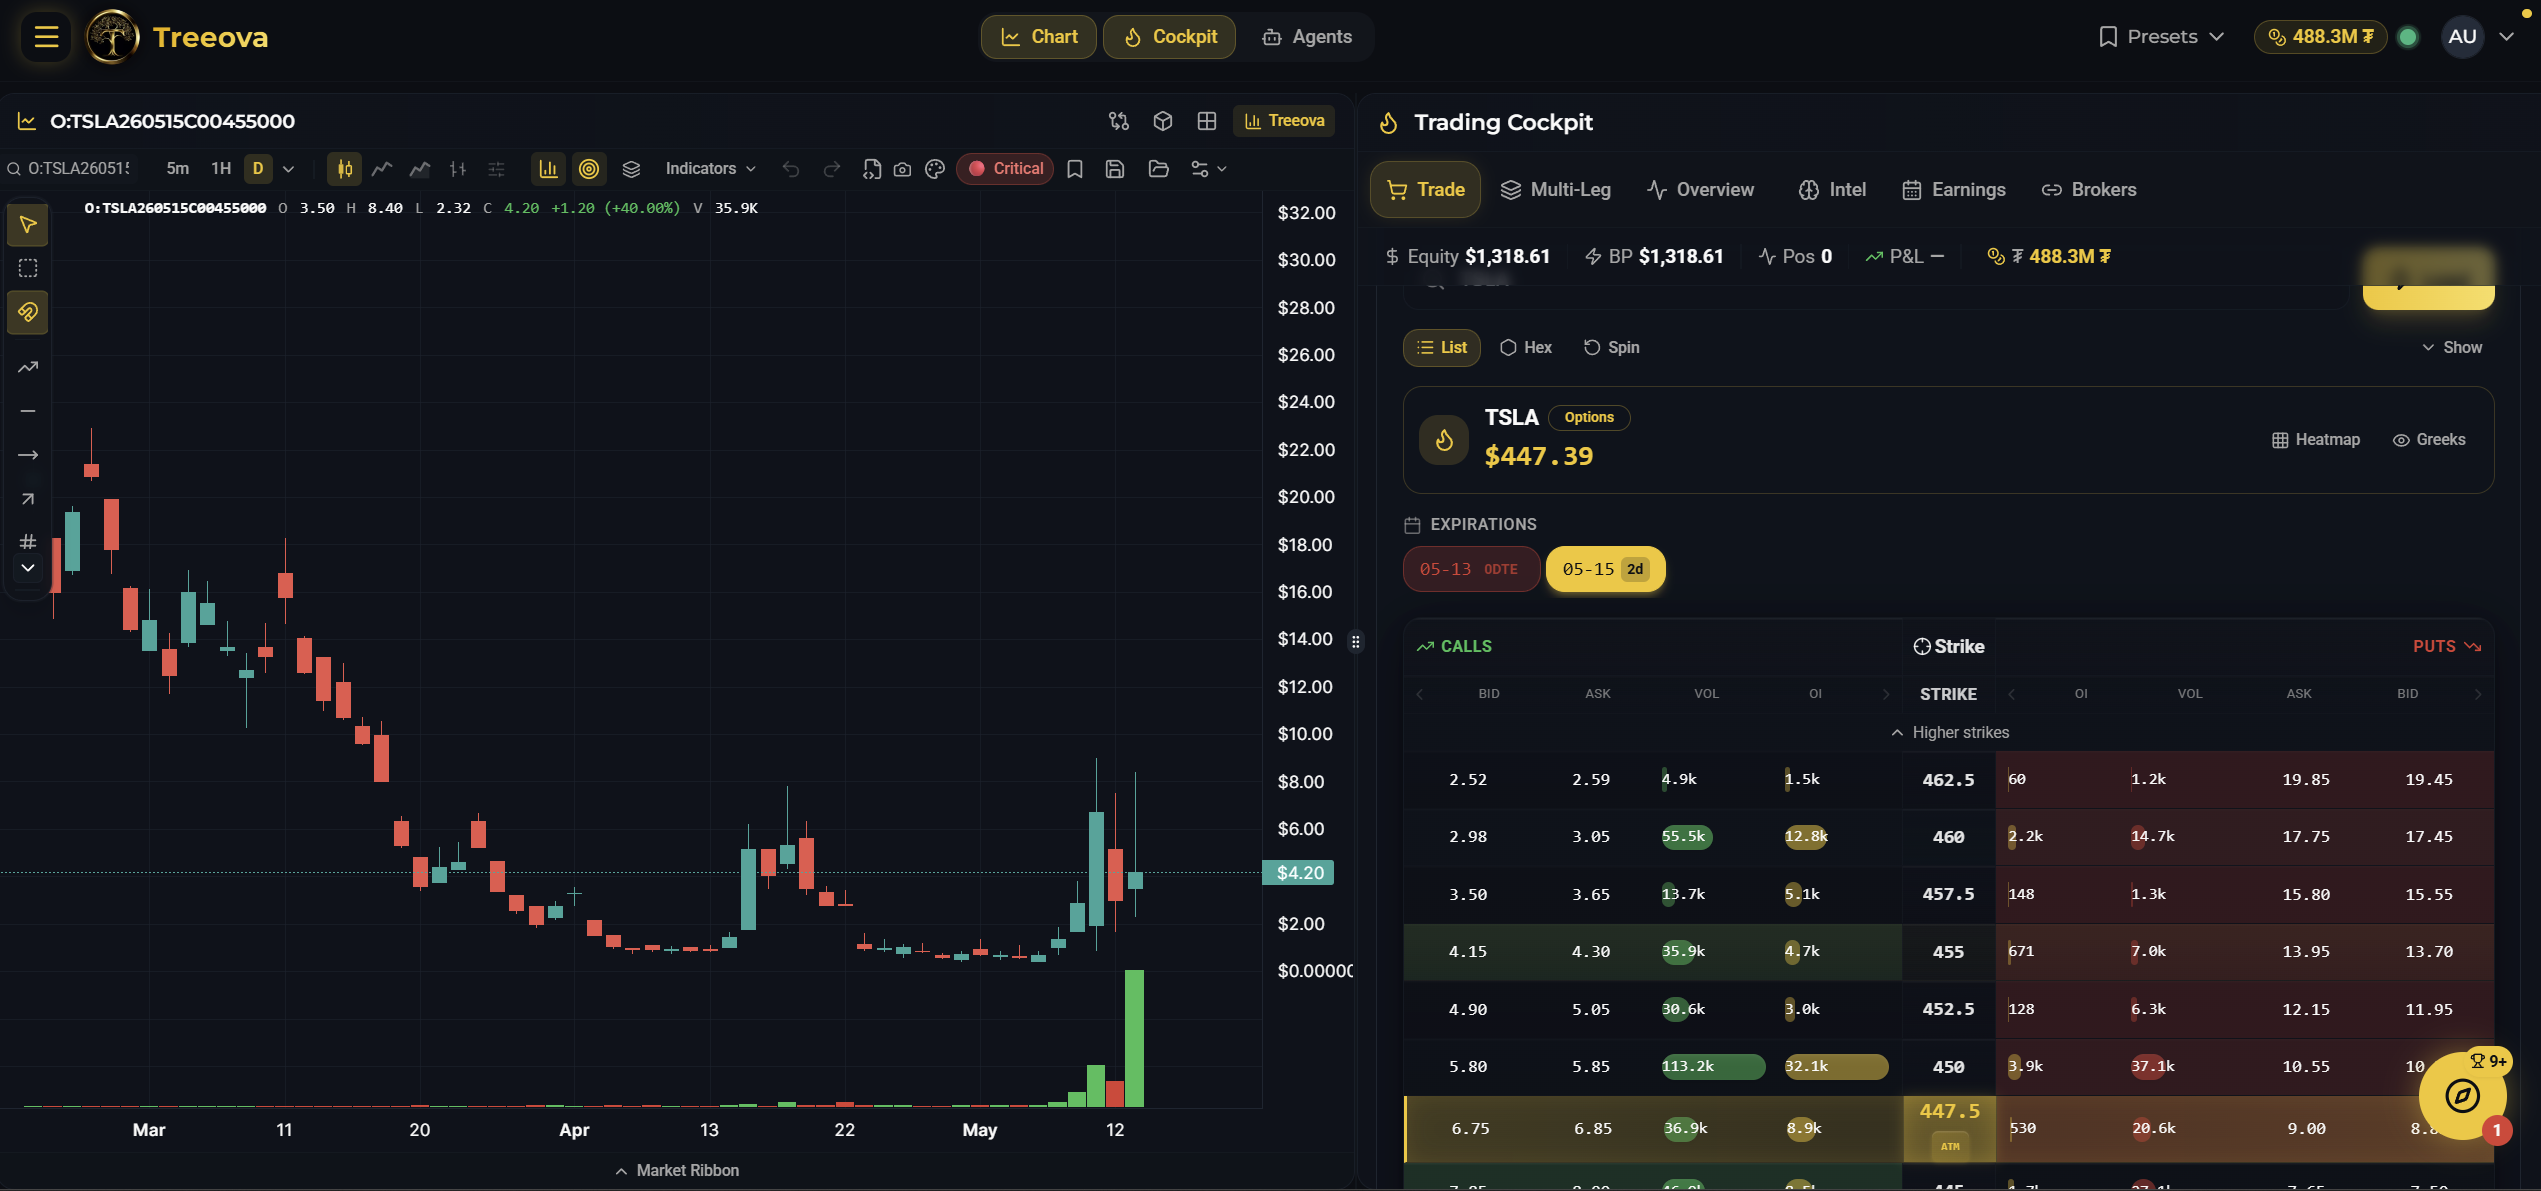Screen dimensions: 2541x1191
Task: Open the Heatmap view
Action: tap(2316, 440)
